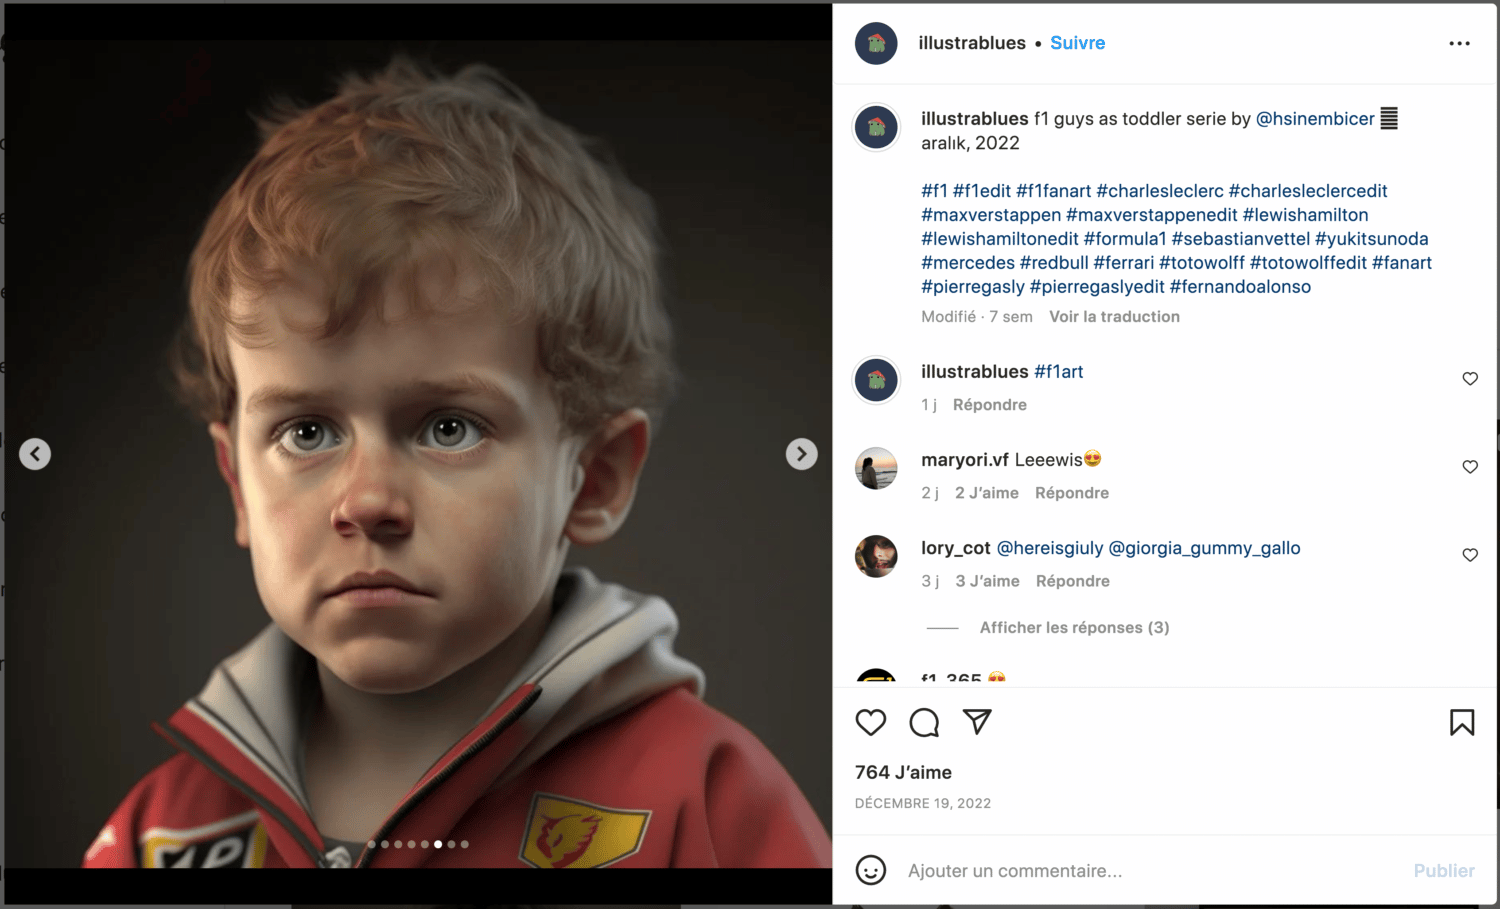Viewport: 1500px width, 909px height.
Task: Like the illustrablues #f1art comment
Action: (x=1470, y=379)
